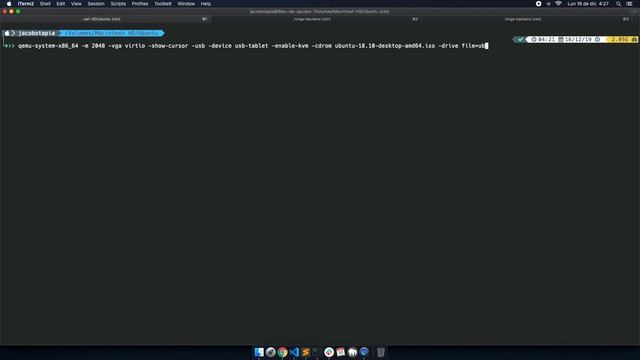Switch to the third terminal tab
The width and height of the screenshot is (640, 360).
[x=527, y=19]
